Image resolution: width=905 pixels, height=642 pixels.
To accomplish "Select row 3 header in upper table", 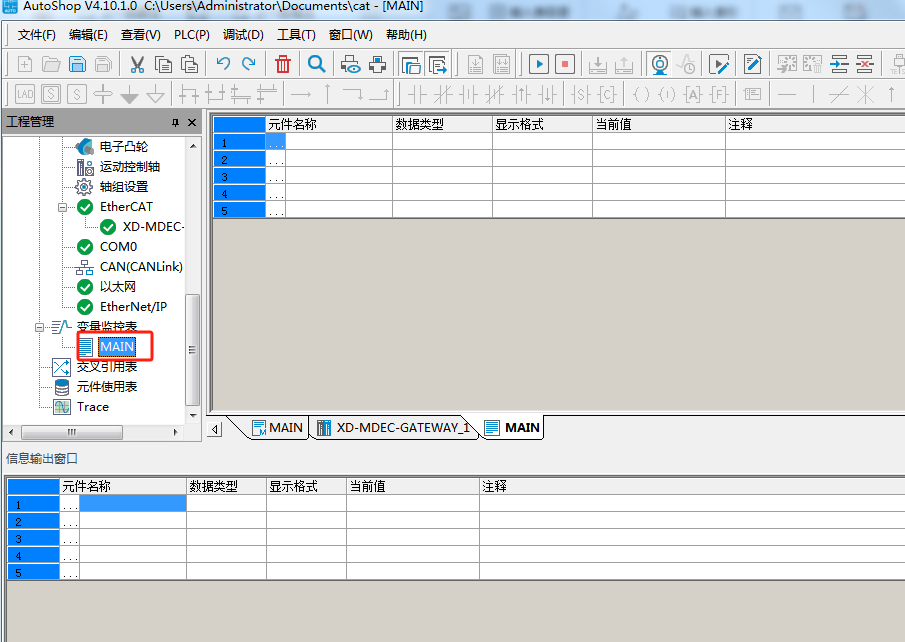I will [x=240, y=176].
